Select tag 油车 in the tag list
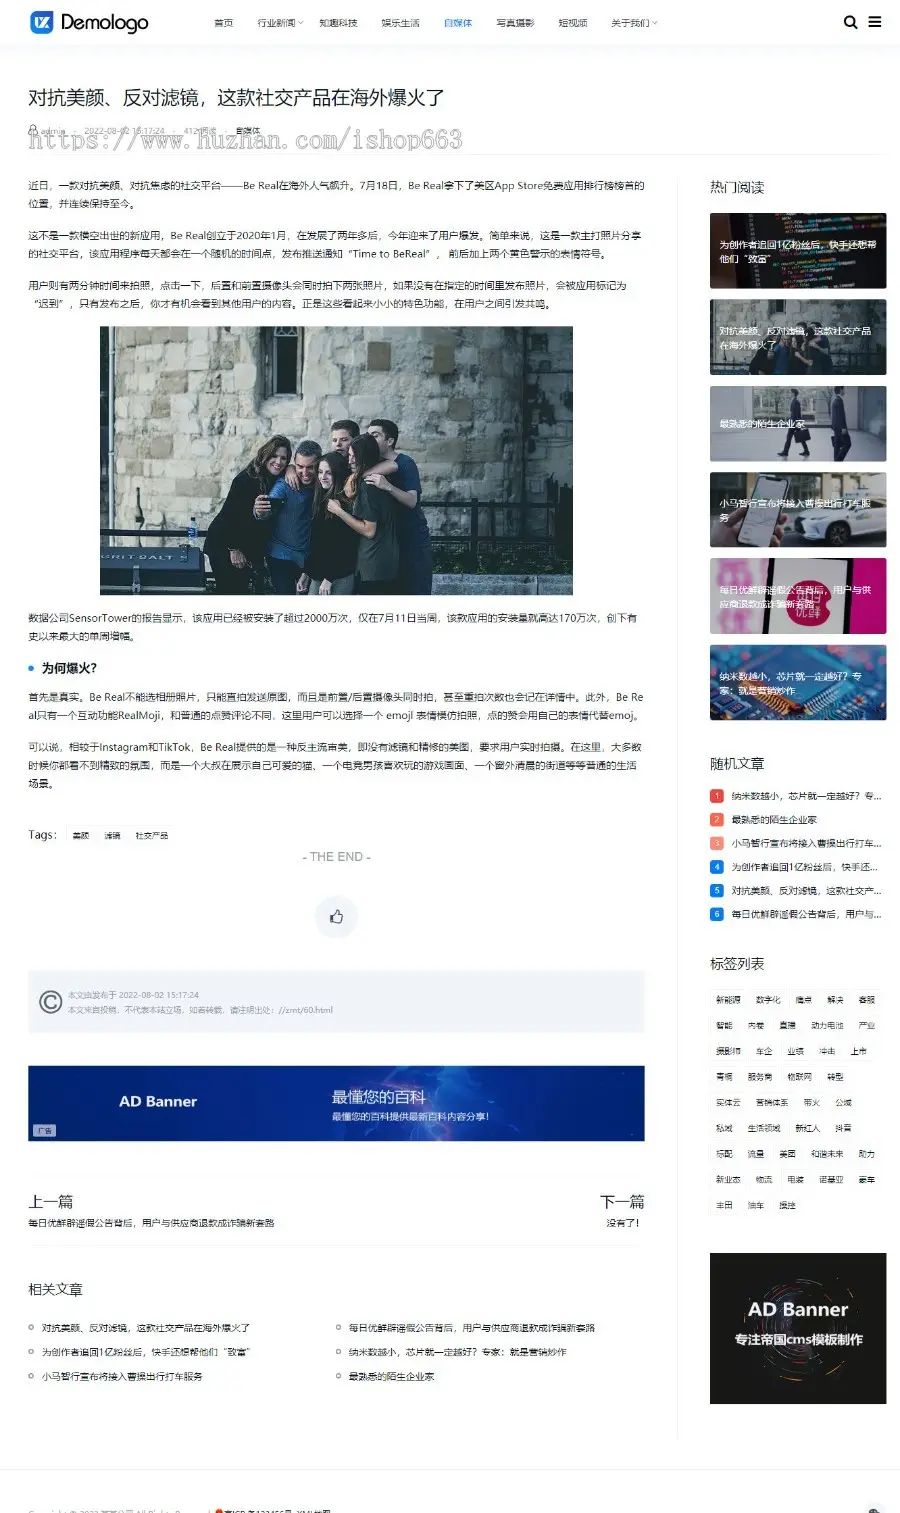This screenshot has height=1513, width=900. tap(755, 1206)
